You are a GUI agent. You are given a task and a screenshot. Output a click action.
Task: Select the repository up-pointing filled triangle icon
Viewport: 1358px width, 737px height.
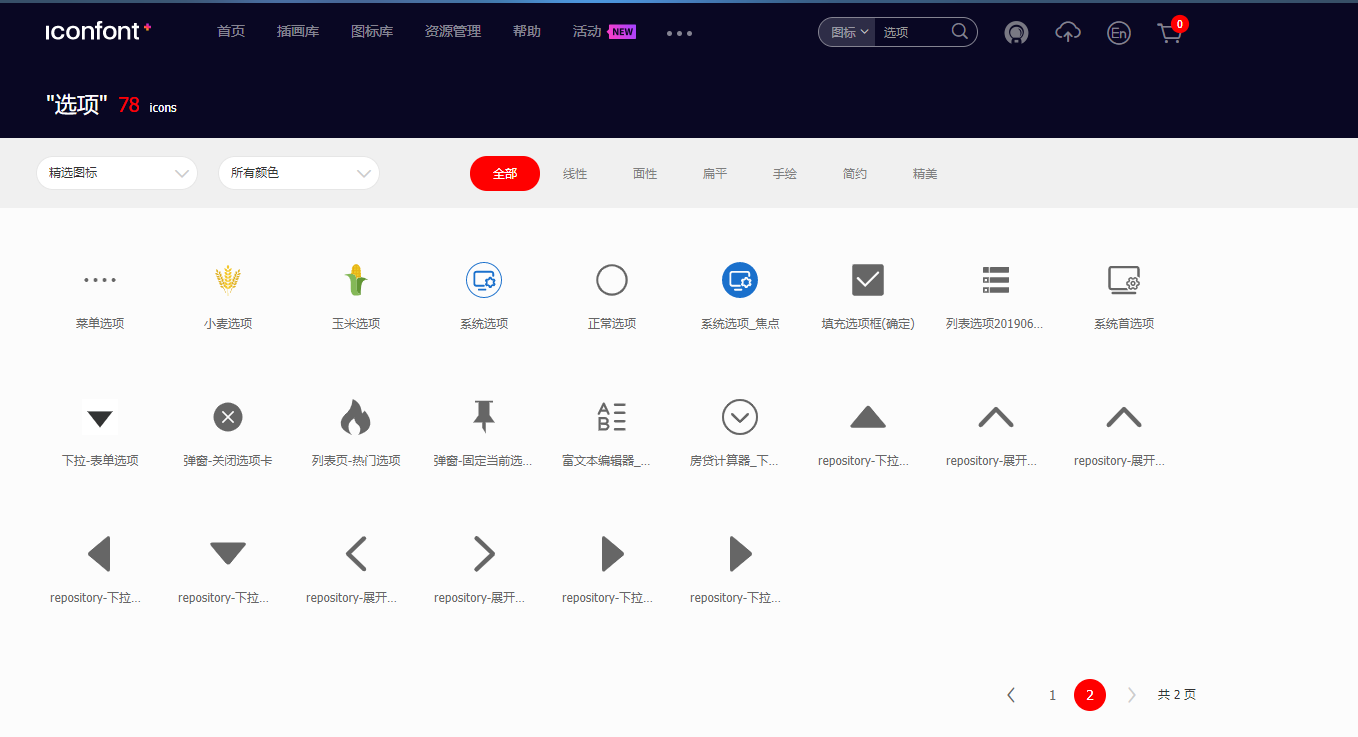(868, 417)
